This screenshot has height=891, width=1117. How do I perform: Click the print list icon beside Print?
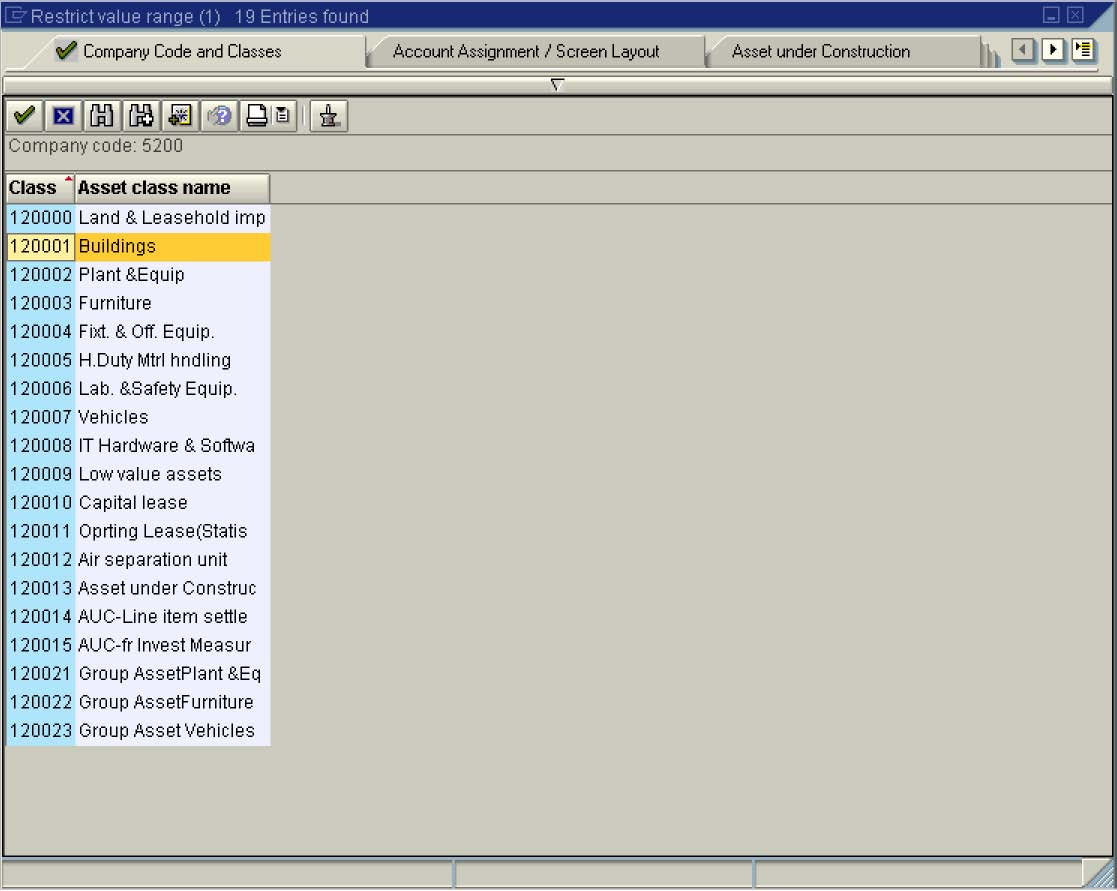click(281, 115)
